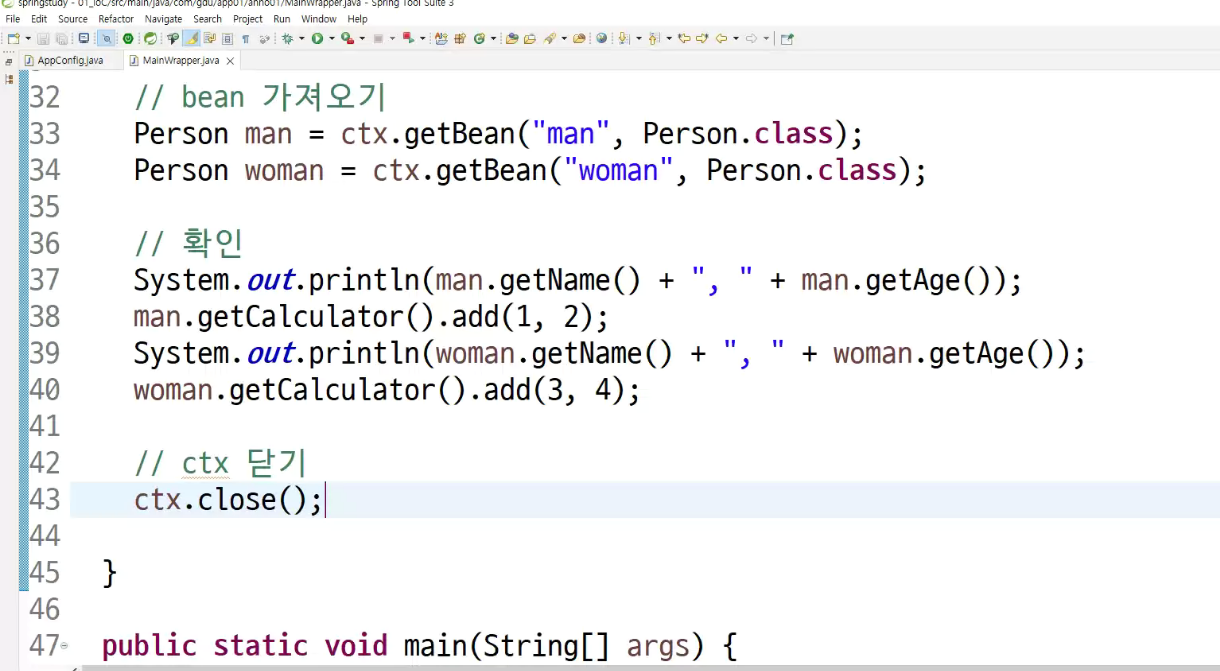Click the Save All icon

[x=61, y=39]
